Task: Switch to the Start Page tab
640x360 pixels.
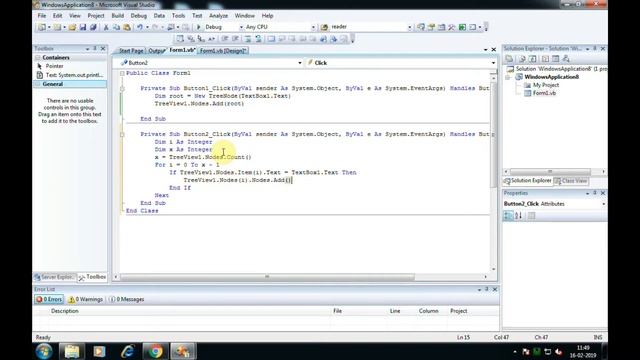Action: point(131,51)
